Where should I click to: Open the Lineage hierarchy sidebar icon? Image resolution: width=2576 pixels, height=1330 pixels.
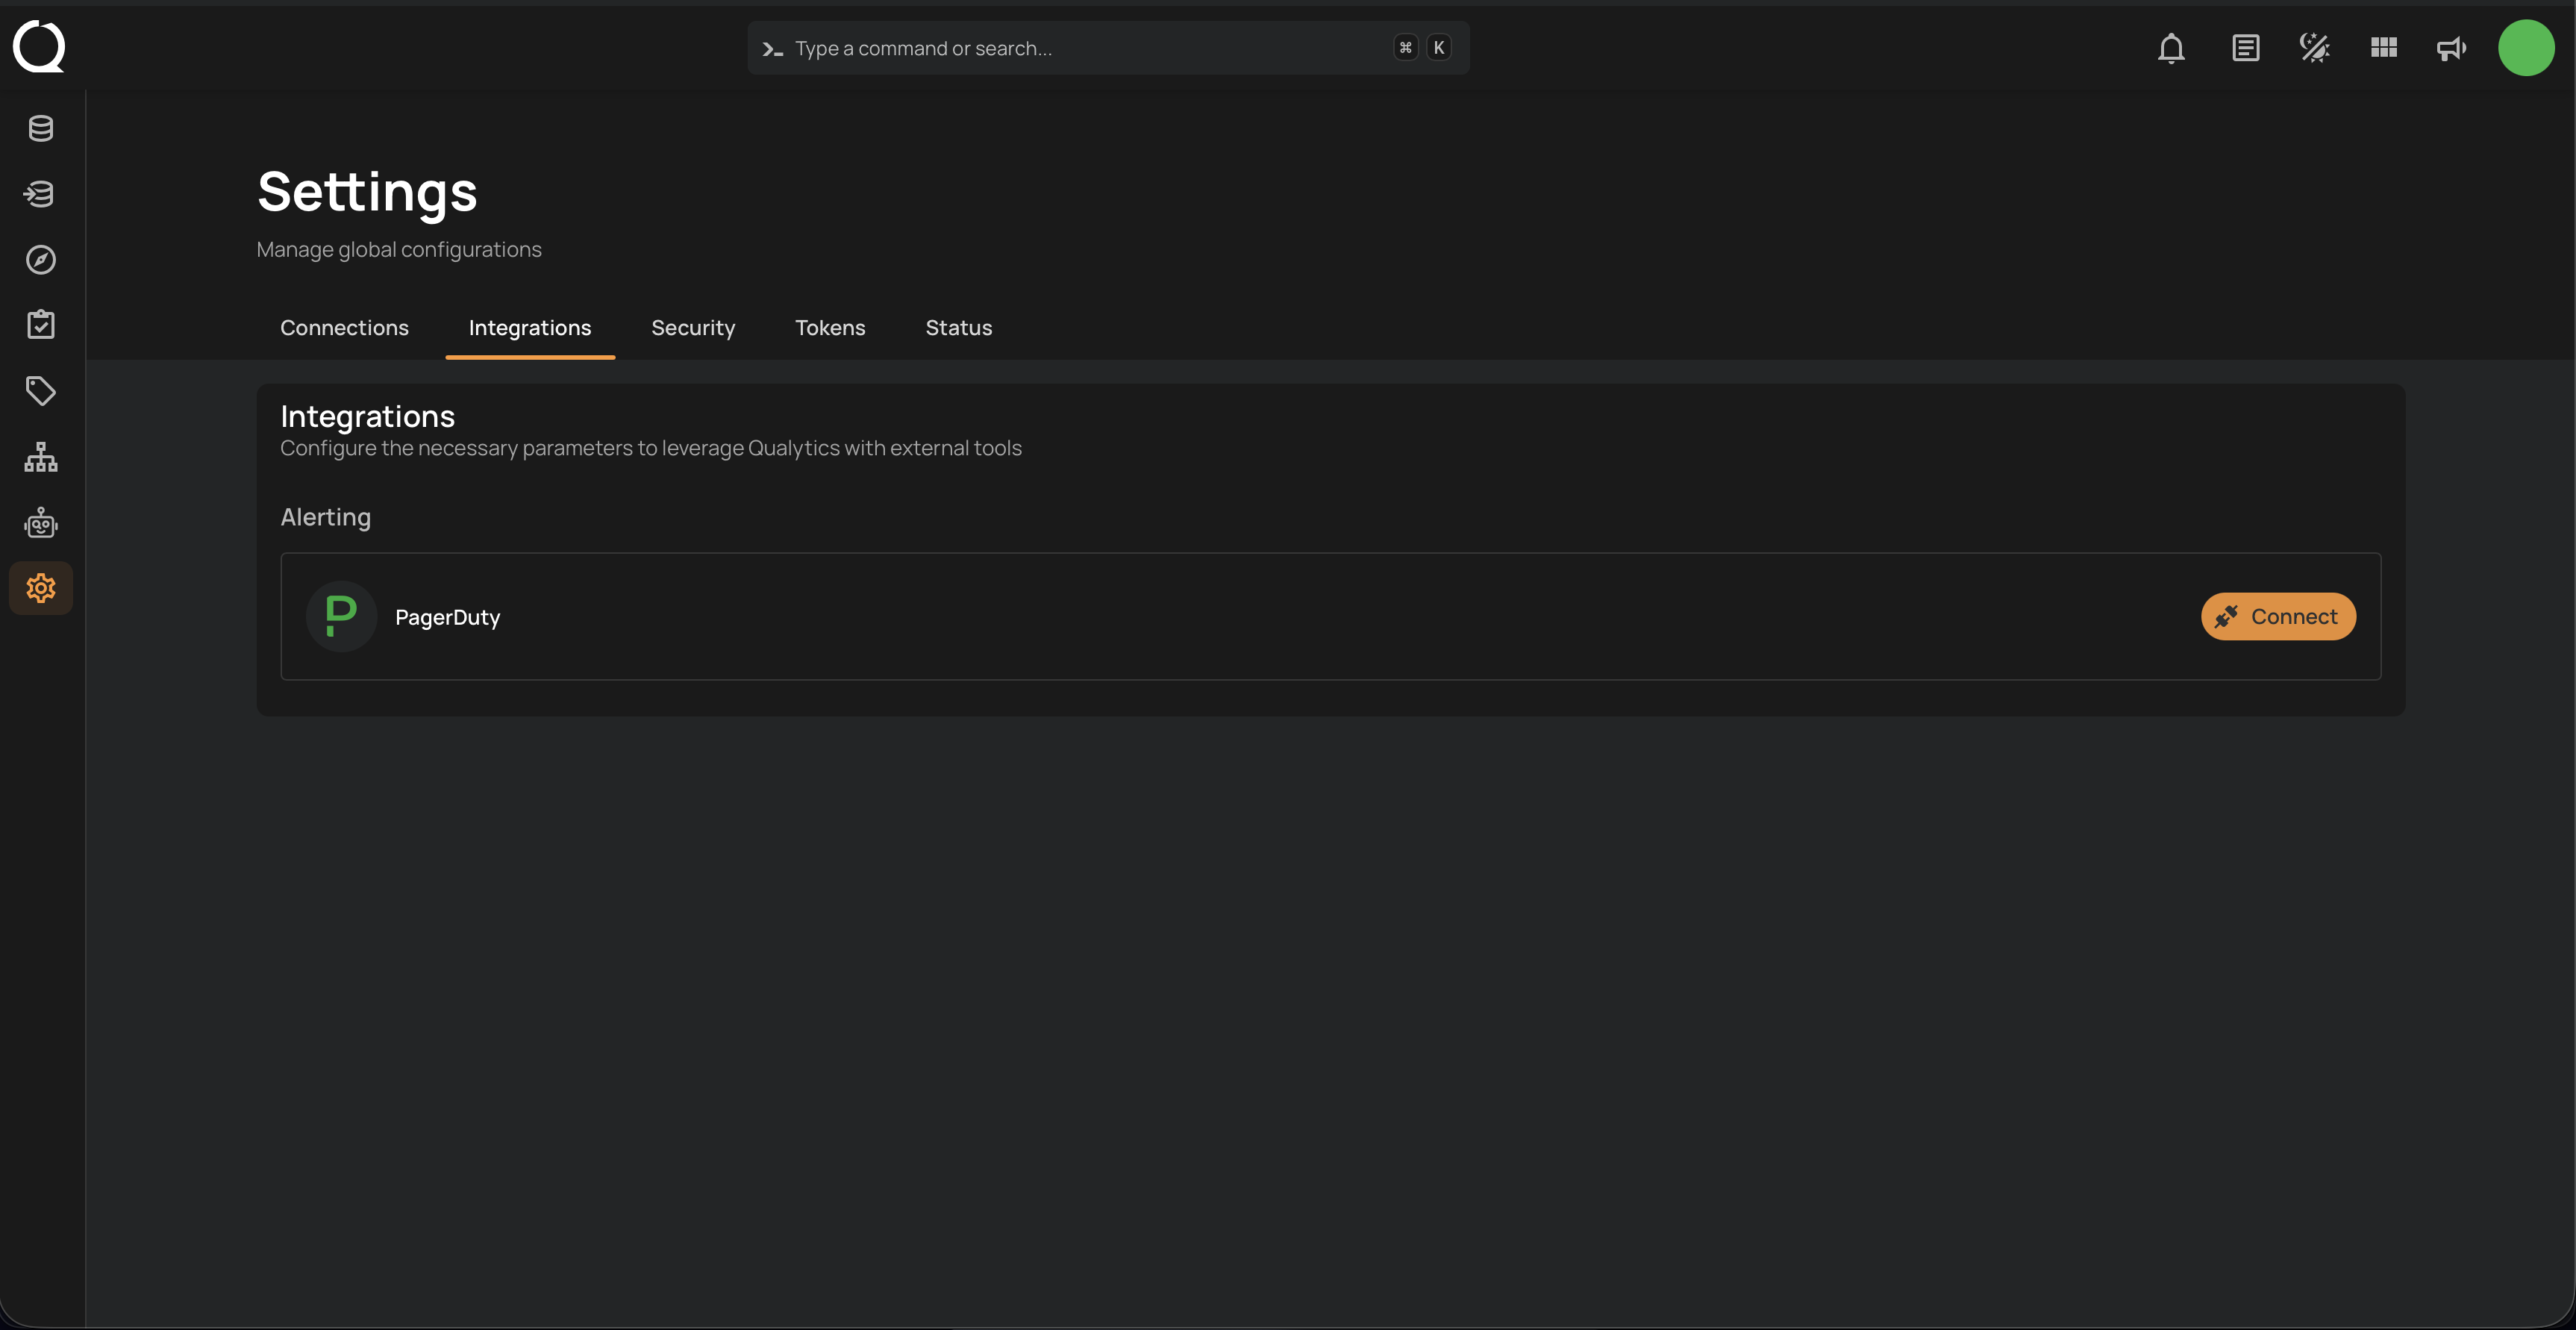pyautogui.click(x=40, y=457)
